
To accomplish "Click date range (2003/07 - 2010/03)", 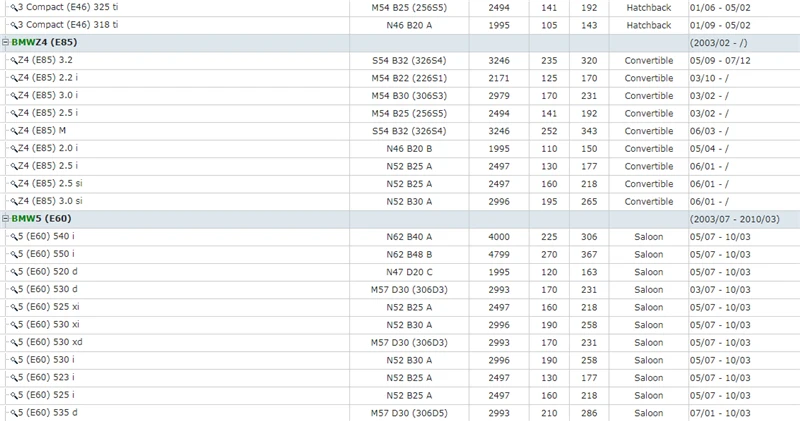I will tap(735, 219).
